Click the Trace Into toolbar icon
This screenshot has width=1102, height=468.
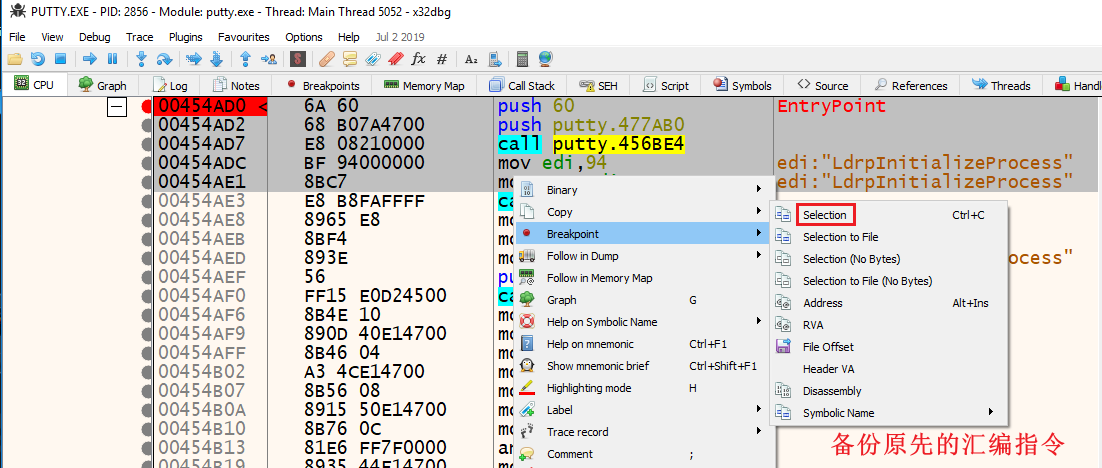[193, 59]
